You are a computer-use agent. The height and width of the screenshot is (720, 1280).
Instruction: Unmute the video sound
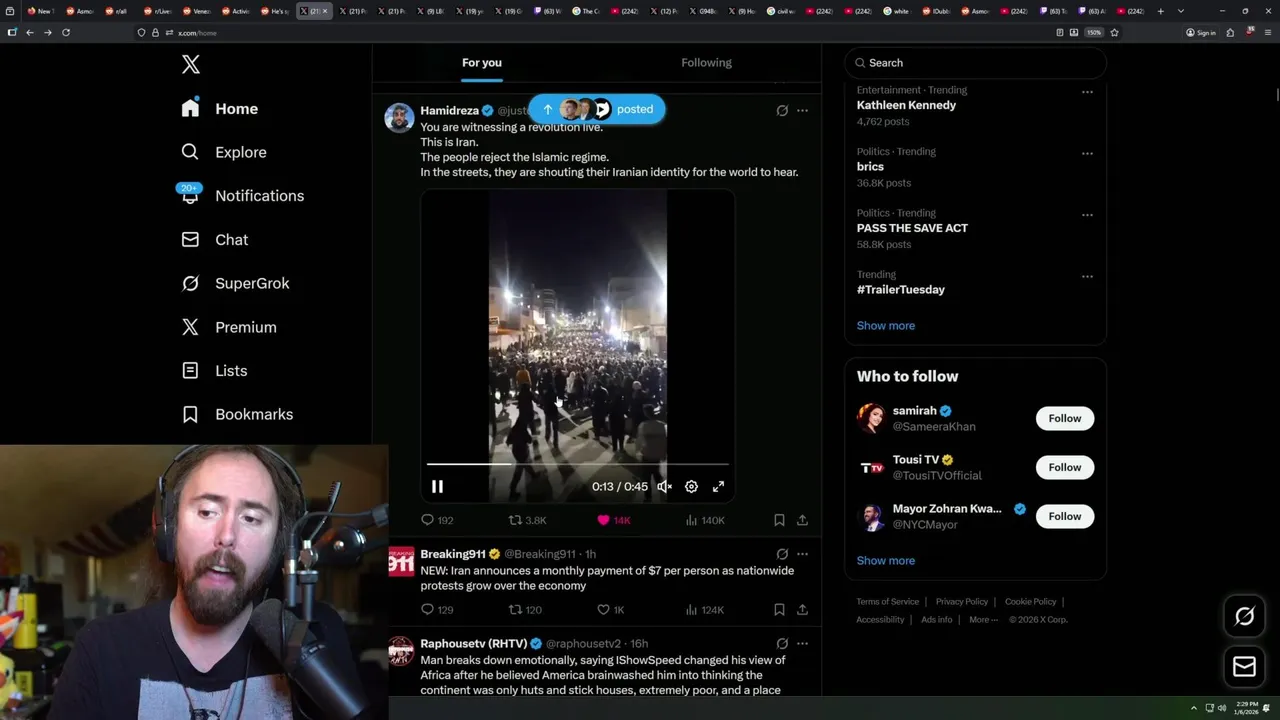[664, 487]
